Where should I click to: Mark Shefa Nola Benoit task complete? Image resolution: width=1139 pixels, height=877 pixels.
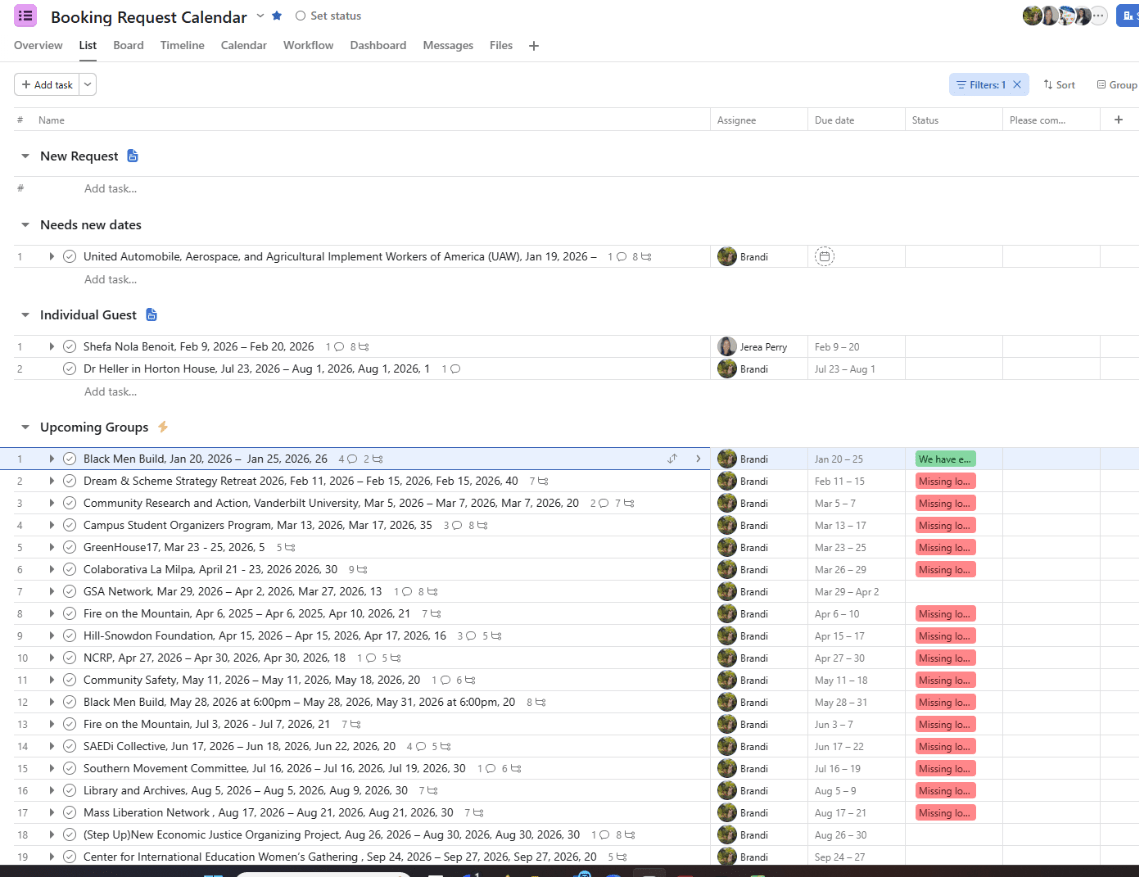pos(69,347)
